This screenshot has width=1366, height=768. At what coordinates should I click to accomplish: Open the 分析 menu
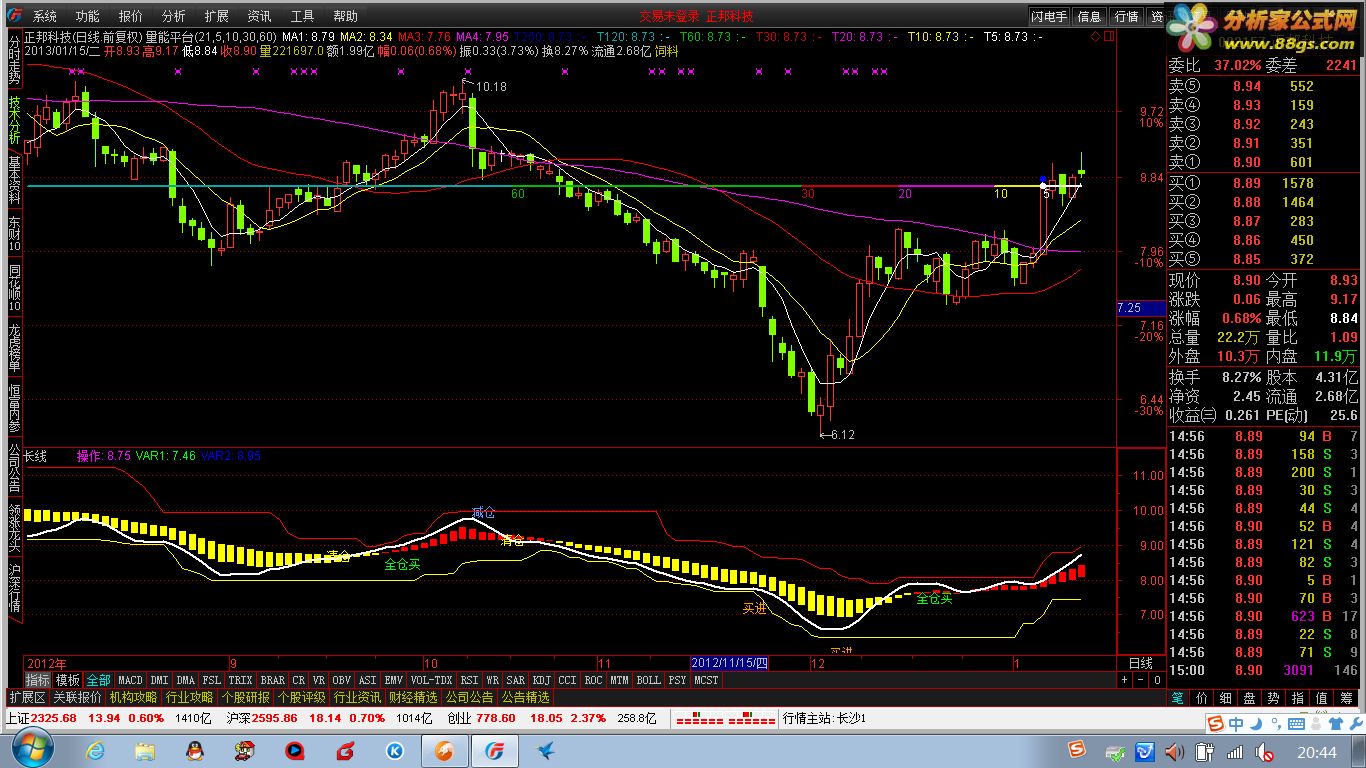click(174, 16)
